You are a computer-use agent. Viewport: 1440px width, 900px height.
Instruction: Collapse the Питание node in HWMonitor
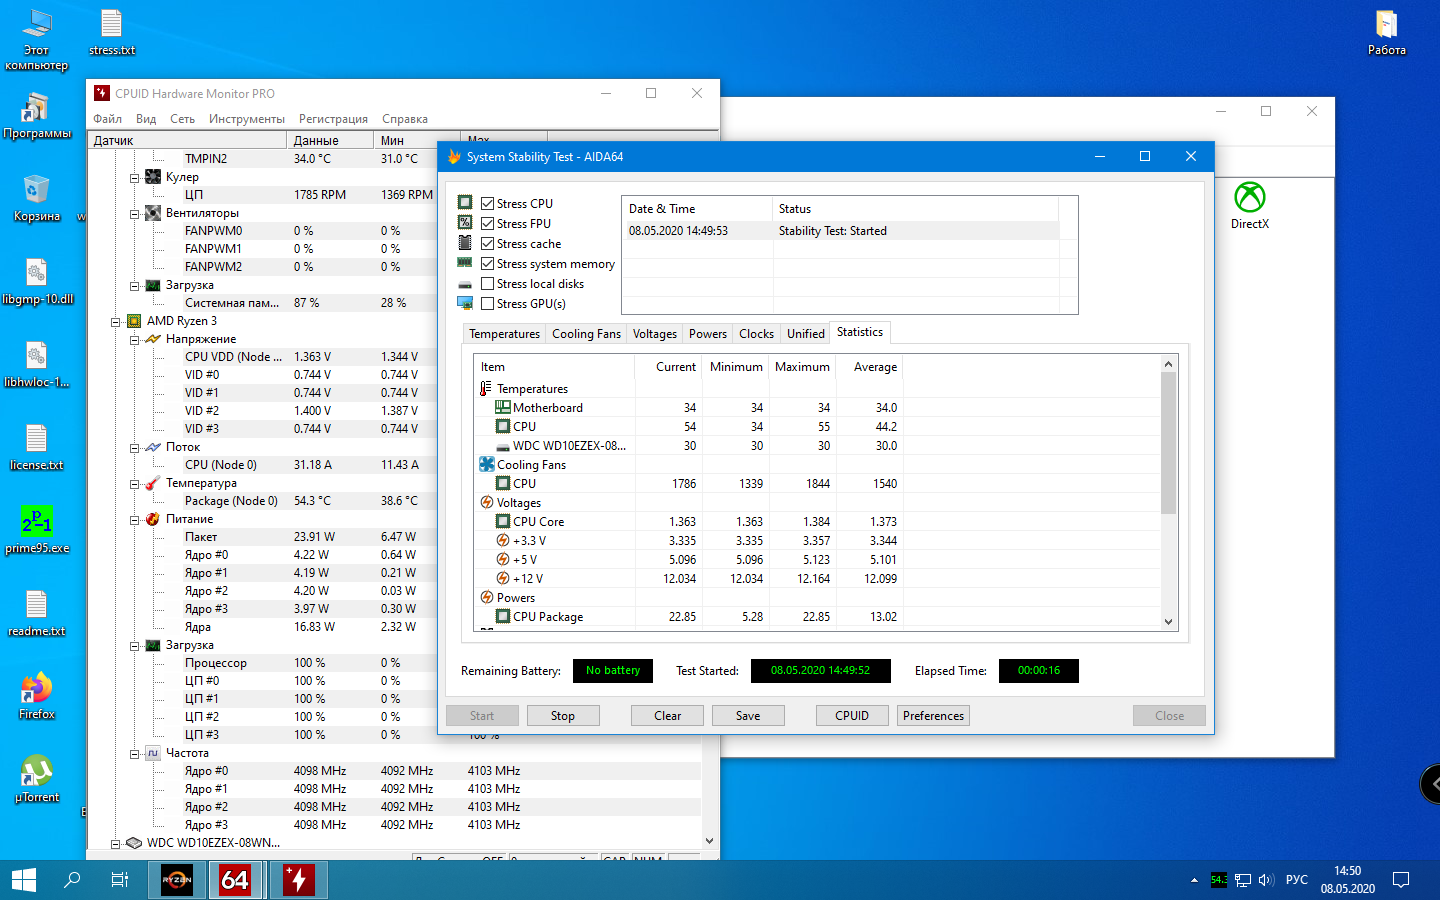coord(134,520)
